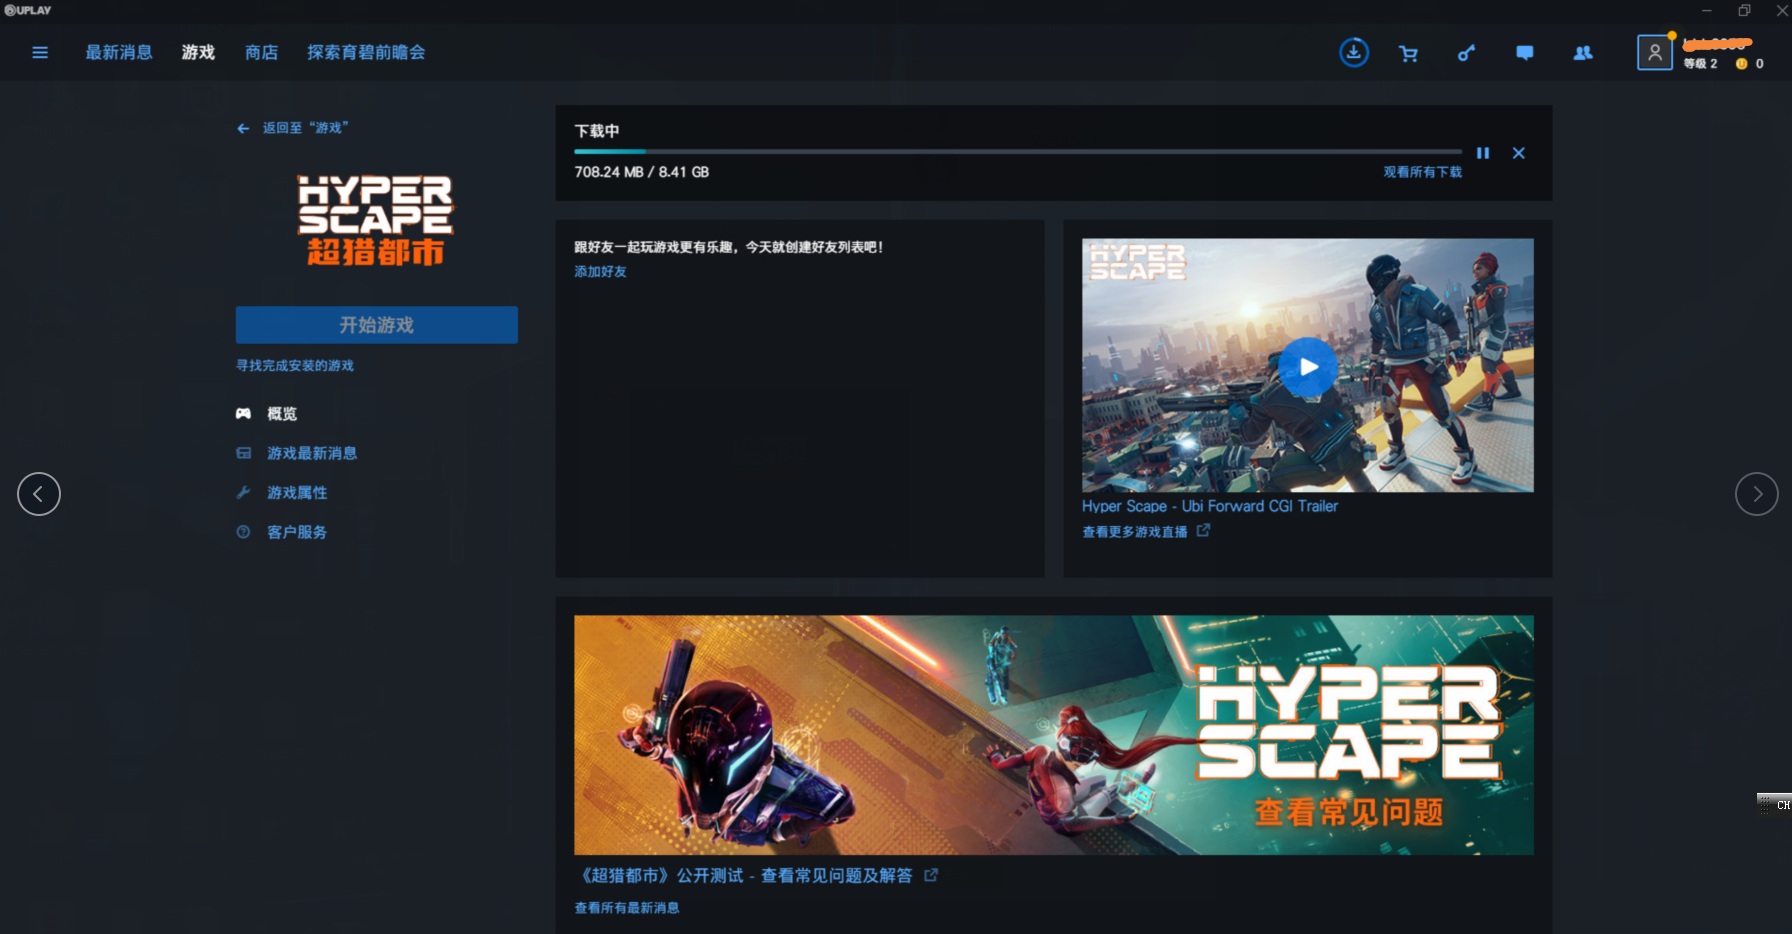Click the download progress bar
Viewport: 1792px width, 934px height.
[x=1018, y=152]
